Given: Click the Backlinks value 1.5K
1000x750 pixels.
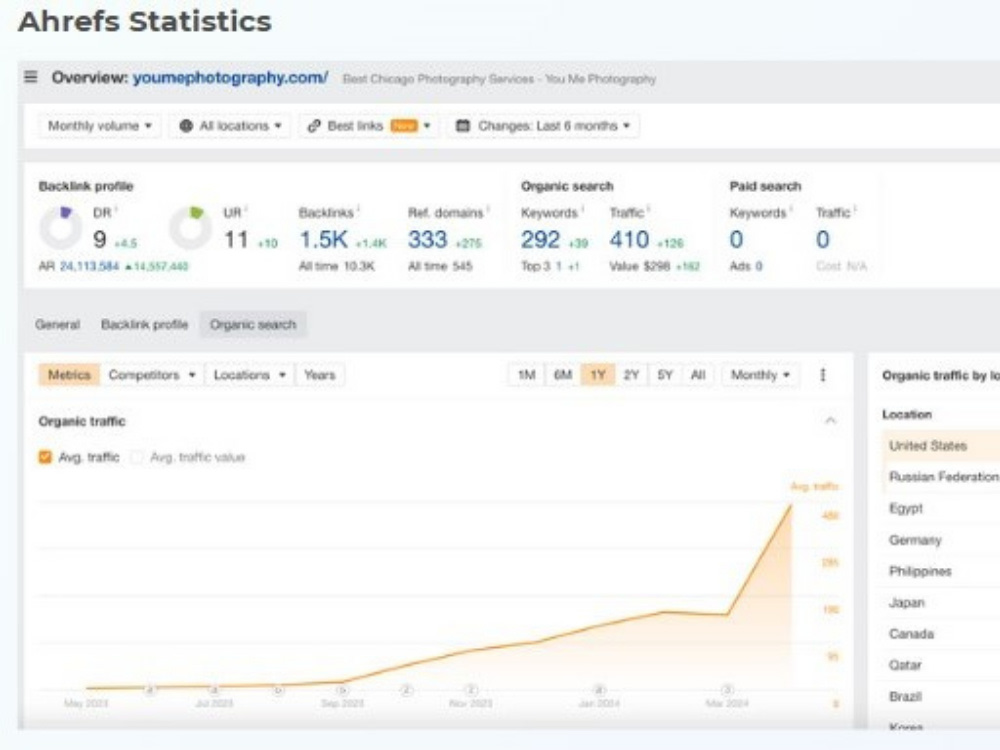Looking at the screenshot, I should point(323,240).
